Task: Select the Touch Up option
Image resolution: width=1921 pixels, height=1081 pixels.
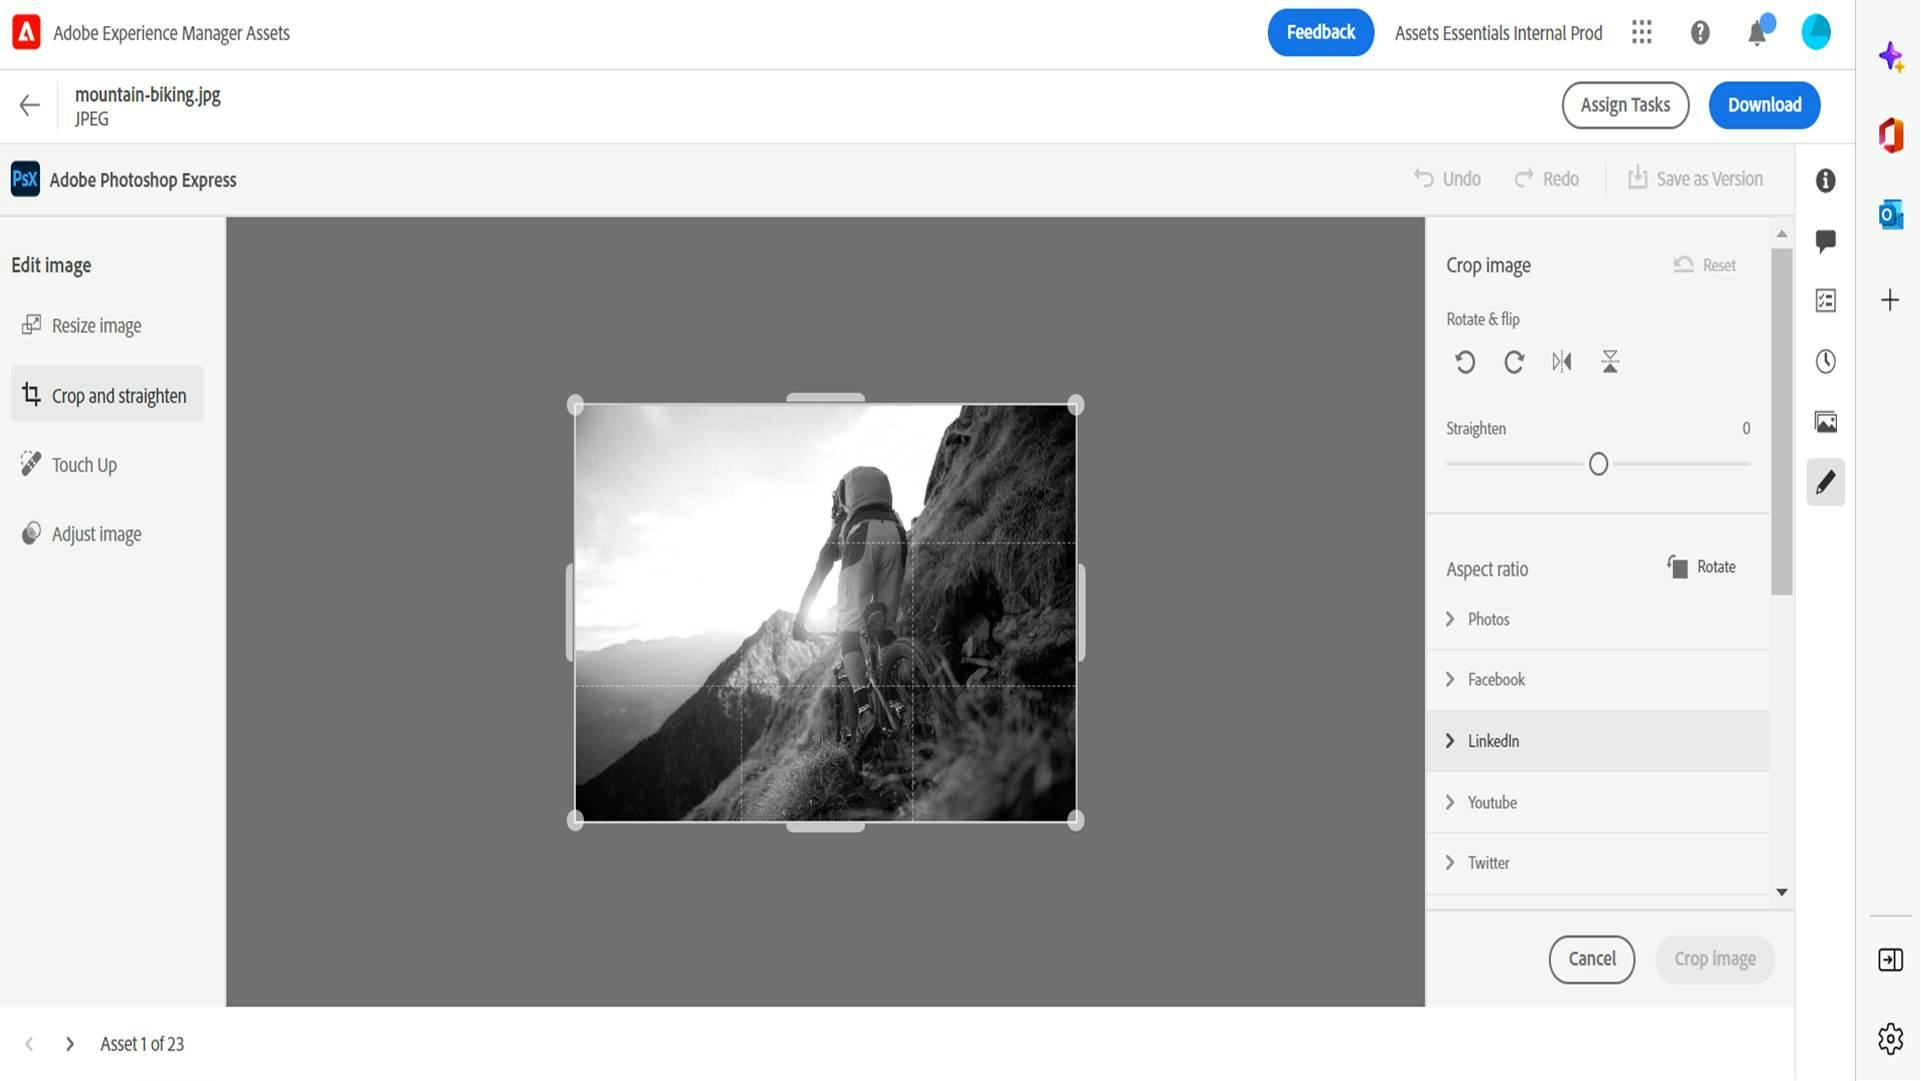Action: [84, 465]
